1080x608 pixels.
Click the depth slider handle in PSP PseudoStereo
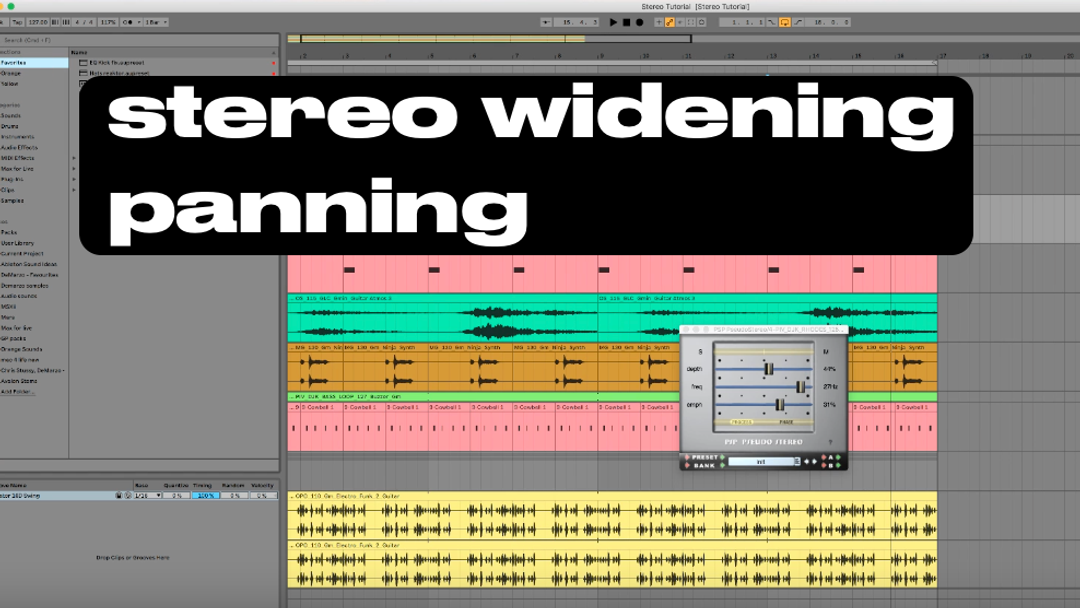769,369
